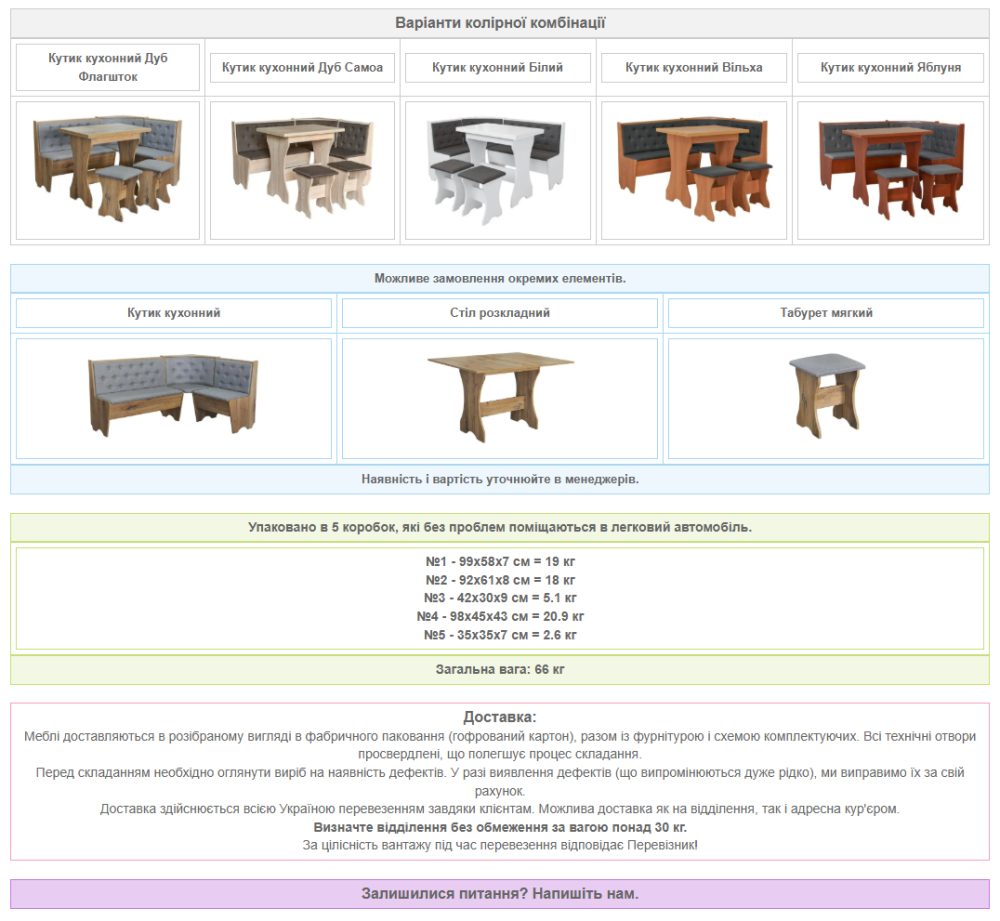Click the Кутик кухонний Дуб Флагшток label
This screenshot has width=1000, height=921.
[x=108, y=67]
